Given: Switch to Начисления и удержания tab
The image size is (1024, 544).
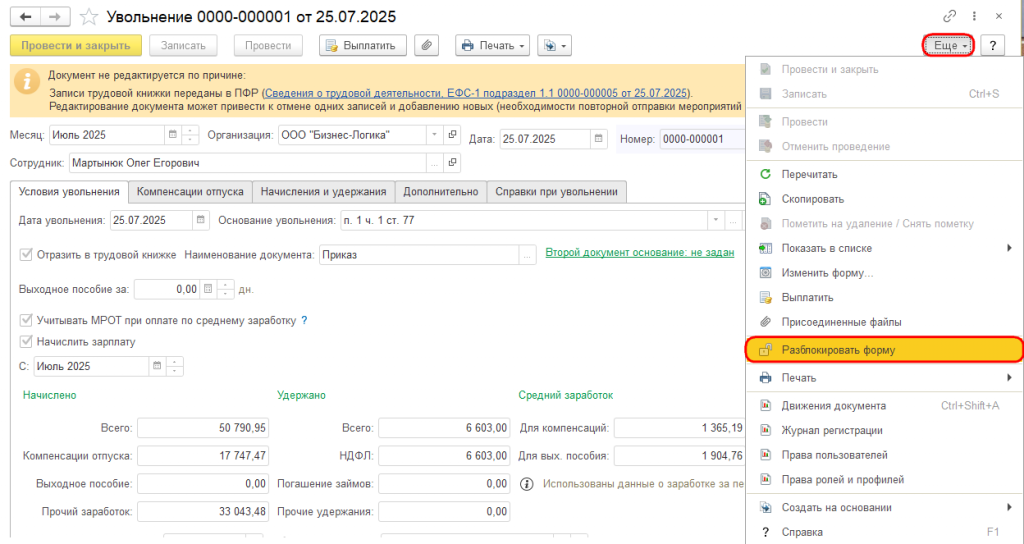Looking at the screenshot, I should [323, 192].
